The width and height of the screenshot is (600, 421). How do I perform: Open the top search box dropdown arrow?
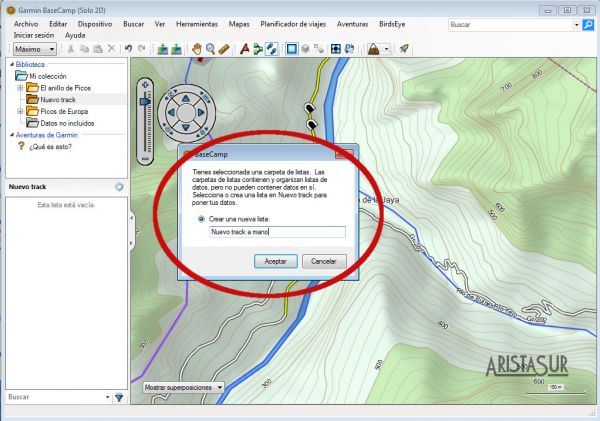pos(576,25)
